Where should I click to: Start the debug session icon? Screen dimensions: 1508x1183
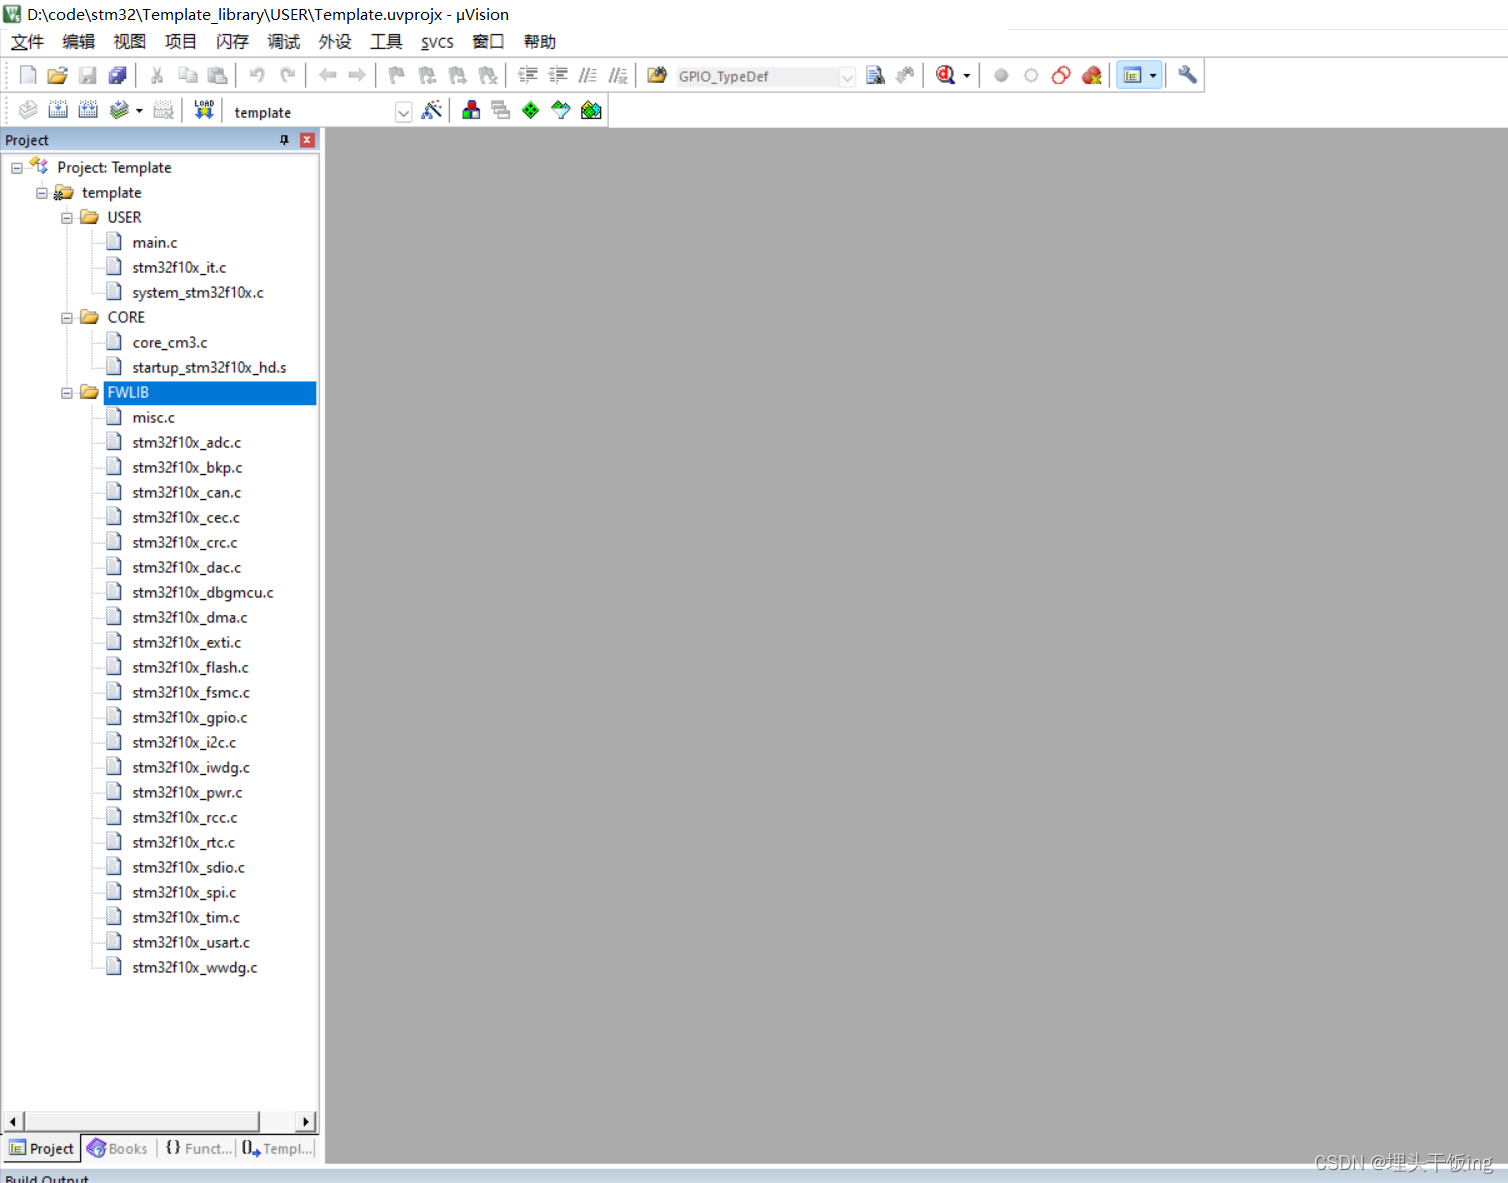[945, 75]
